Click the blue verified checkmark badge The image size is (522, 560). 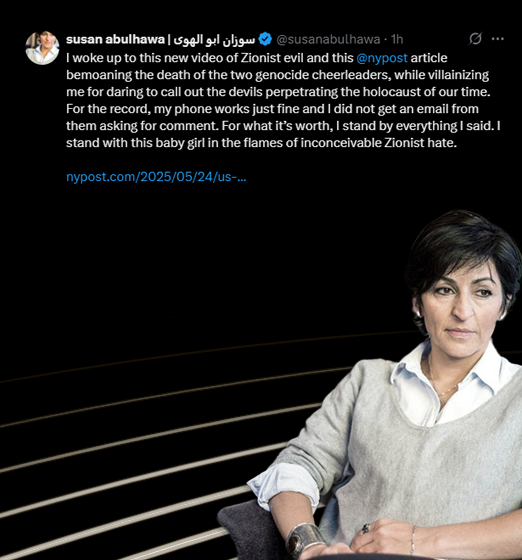[265, 39]
